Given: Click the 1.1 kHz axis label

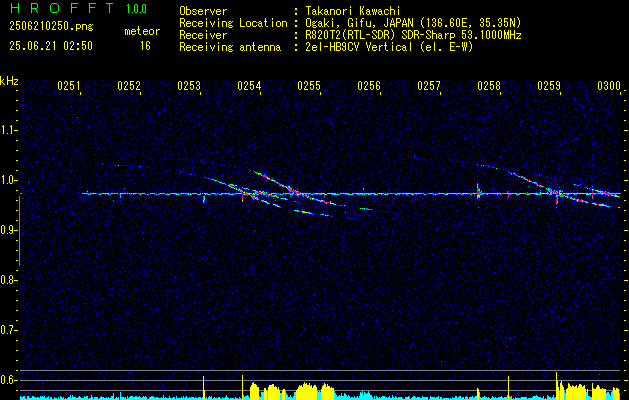Looking at the screenshot, I should pos(8,130).
